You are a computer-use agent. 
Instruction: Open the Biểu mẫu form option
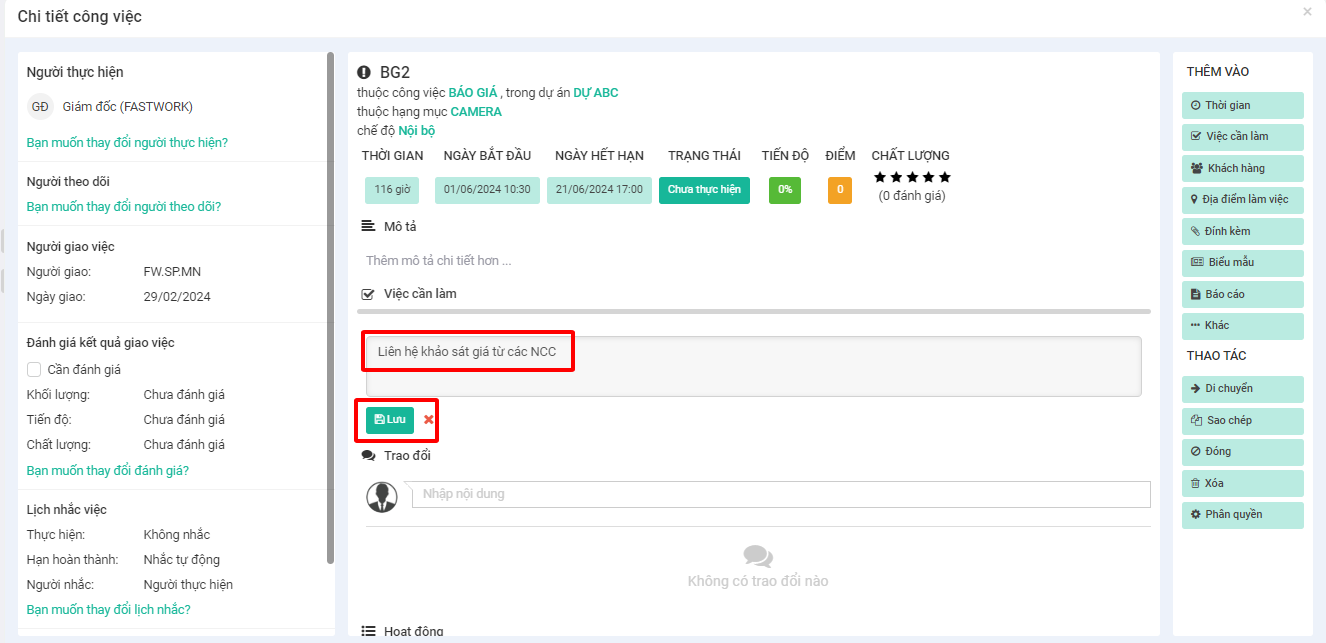[1242, 262]
